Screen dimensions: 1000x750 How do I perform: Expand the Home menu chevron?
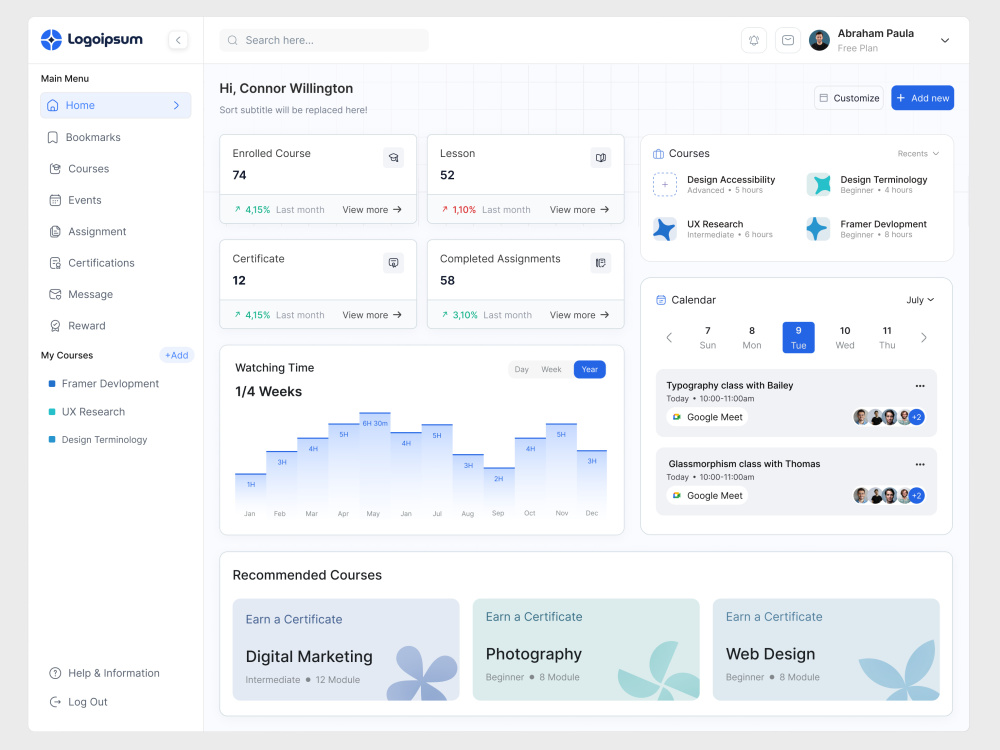coord(177,105)
